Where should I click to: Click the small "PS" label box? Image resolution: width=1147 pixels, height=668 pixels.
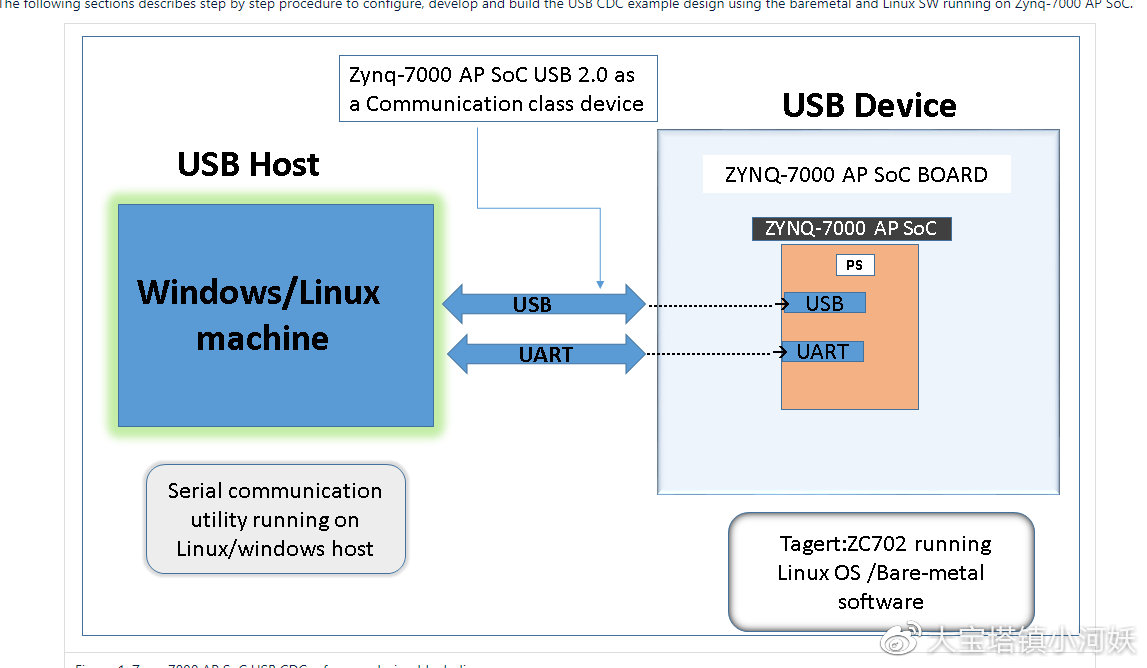pos(855,265)
